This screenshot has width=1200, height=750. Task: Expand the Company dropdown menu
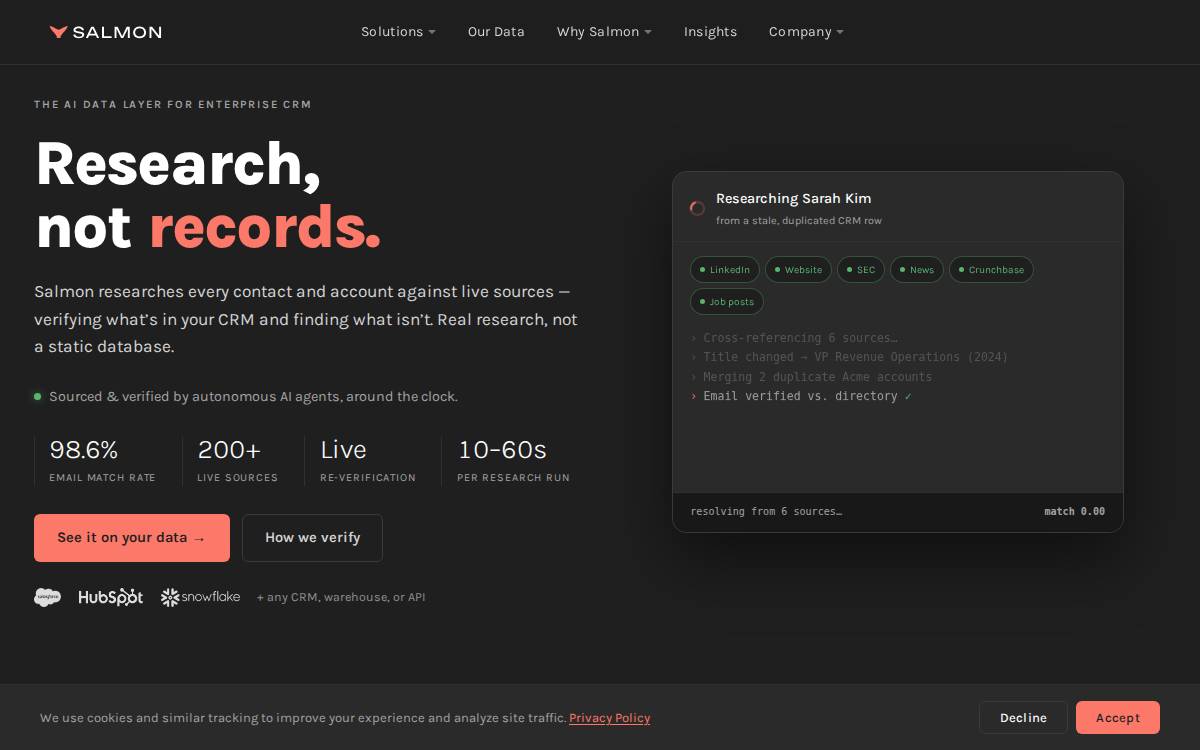[x=806, y=32]
